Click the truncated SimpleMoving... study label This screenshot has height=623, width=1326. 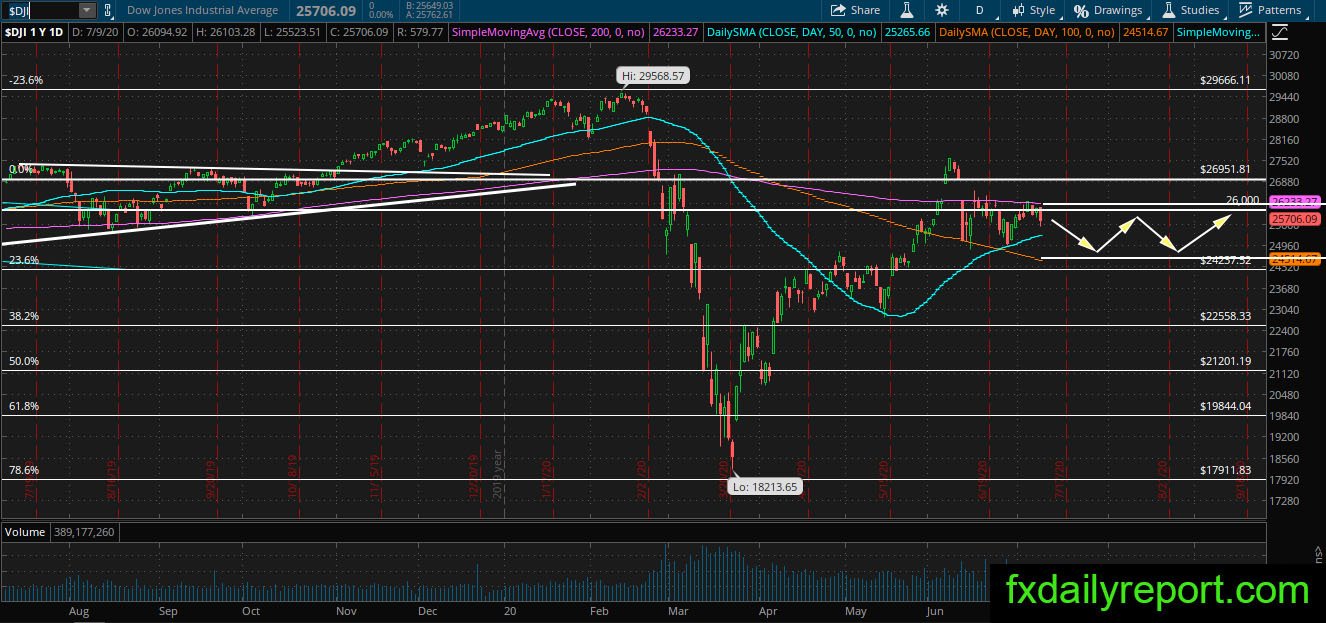(x=1220, y=33)
